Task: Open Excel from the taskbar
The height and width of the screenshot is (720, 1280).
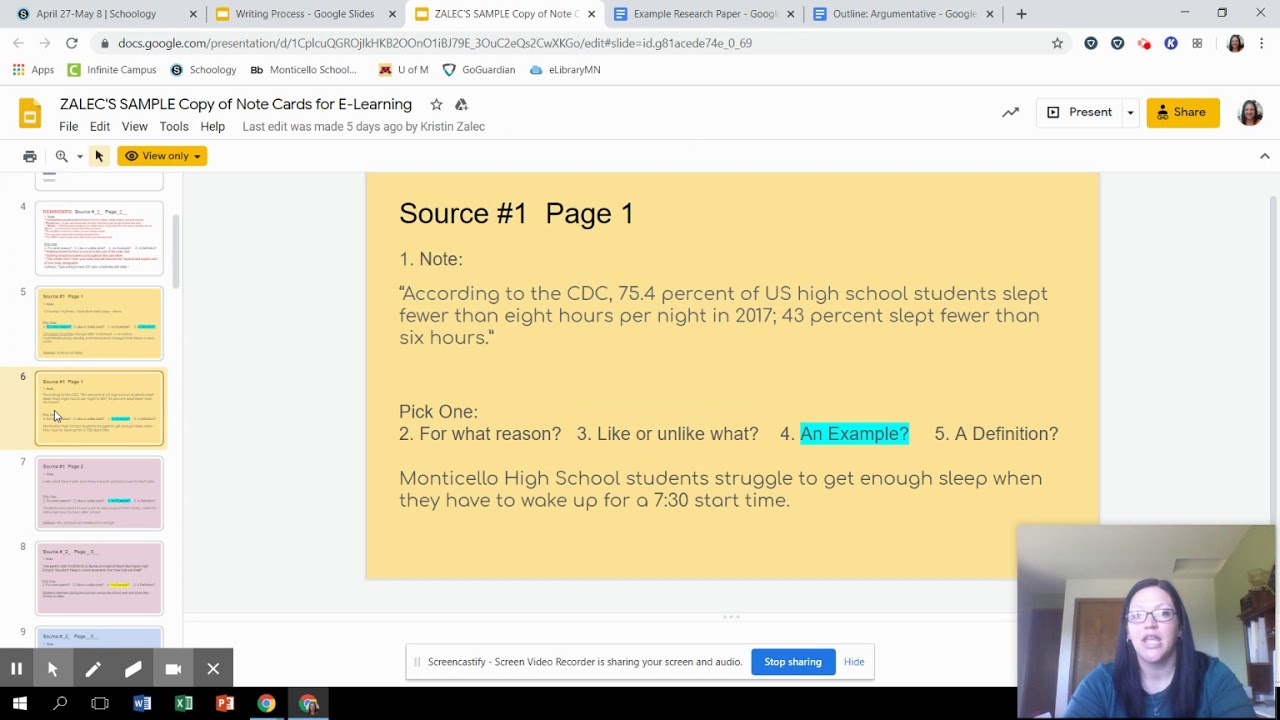Action: pyautogui.click(x=184, y=704)
